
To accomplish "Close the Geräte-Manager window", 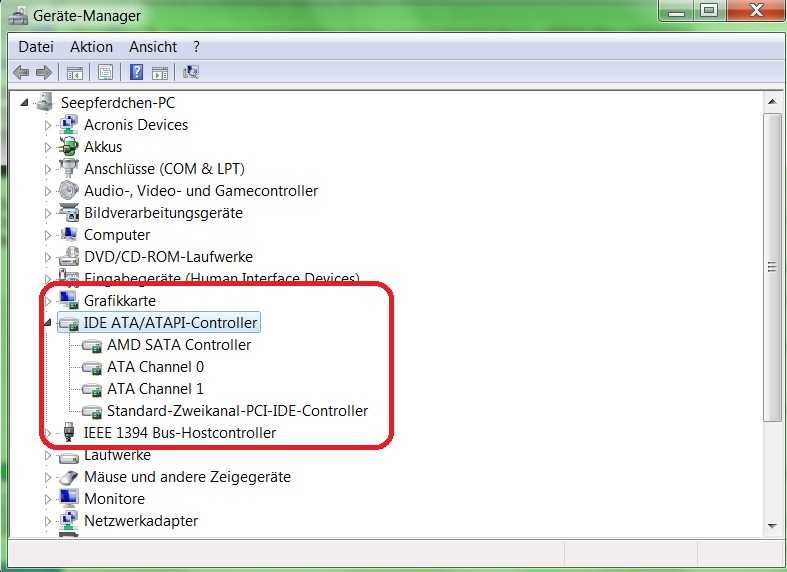I will tap(755, 11).
